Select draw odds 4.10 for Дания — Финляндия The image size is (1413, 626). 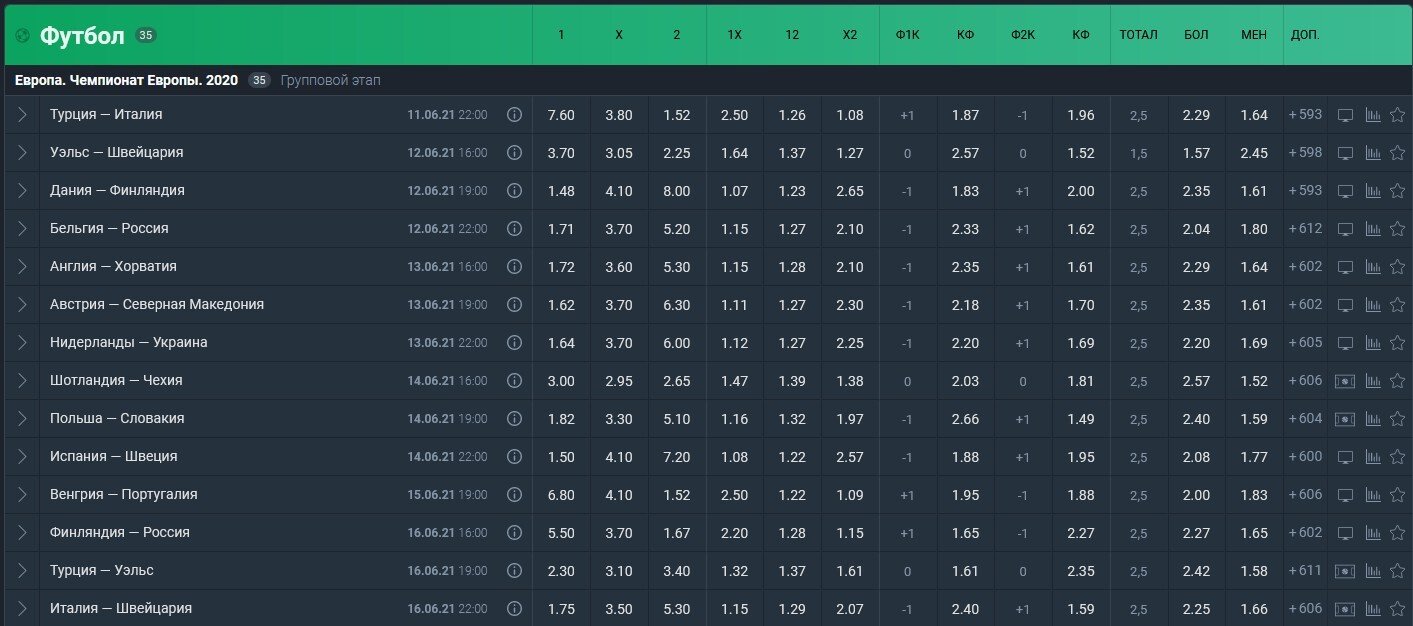pos(619,191)
